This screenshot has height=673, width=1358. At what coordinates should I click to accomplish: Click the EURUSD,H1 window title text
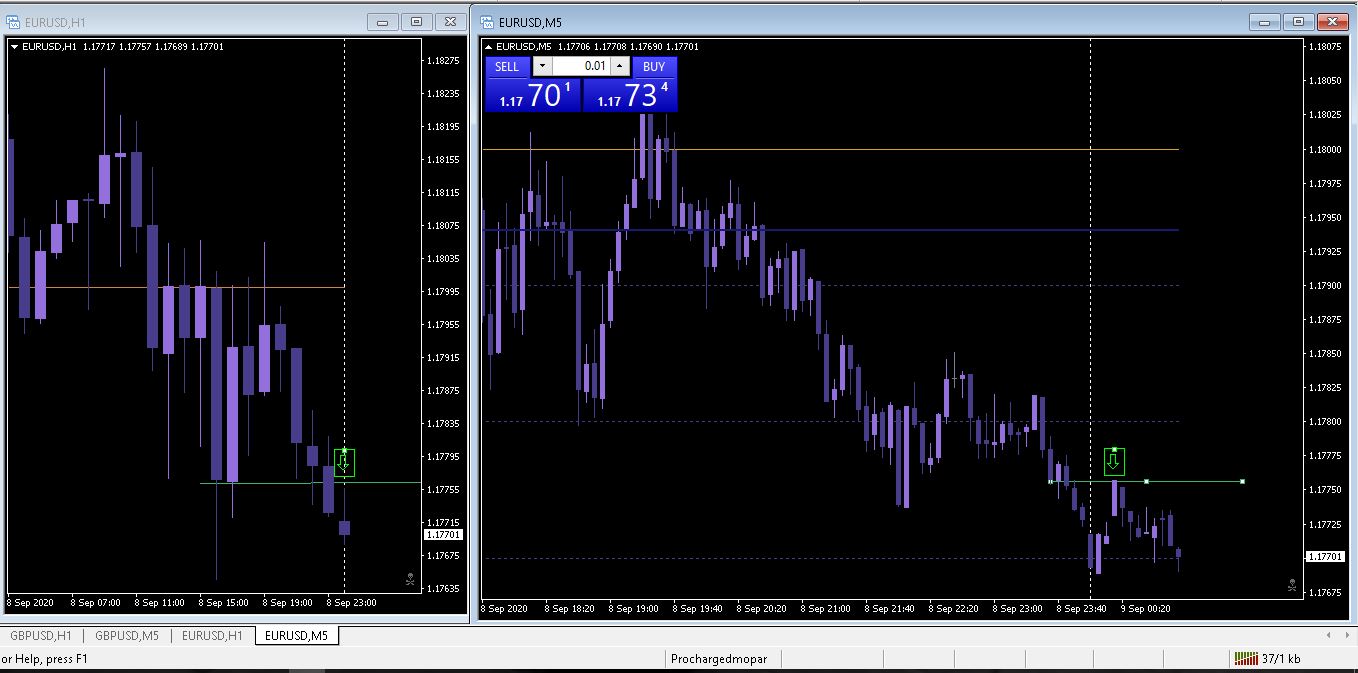(54, 21)
